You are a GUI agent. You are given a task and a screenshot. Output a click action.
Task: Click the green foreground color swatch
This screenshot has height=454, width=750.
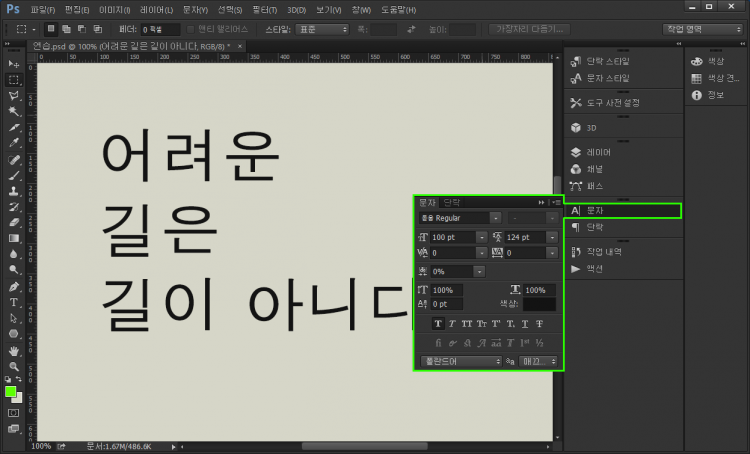pyautogui.click(x=11, y=392)
